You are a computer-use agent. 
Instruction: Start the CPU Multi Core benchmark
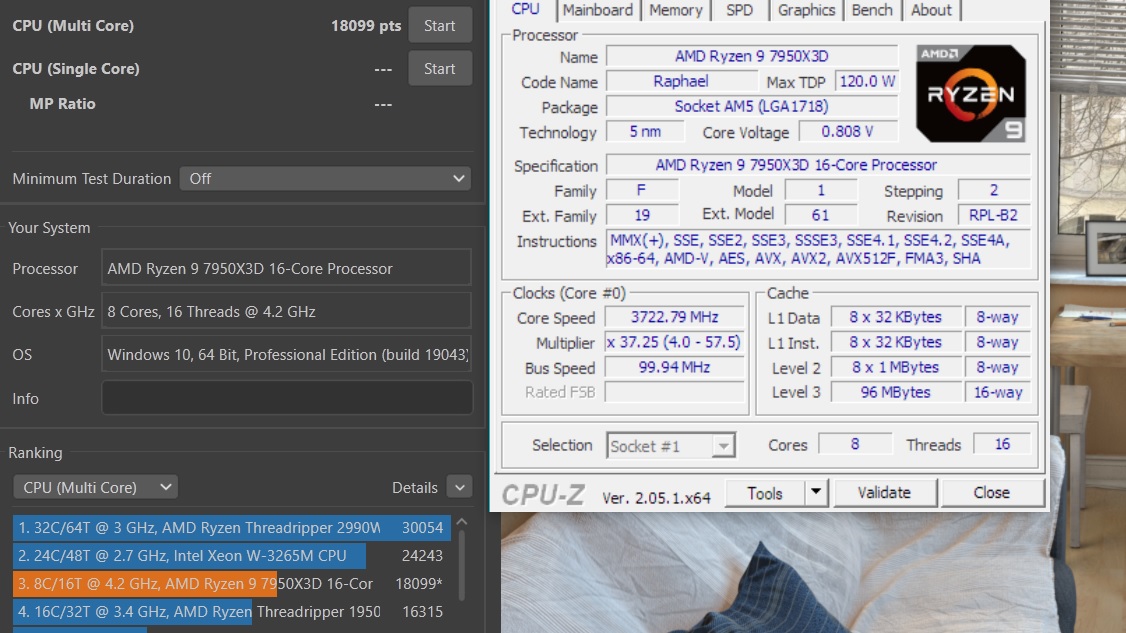pyautogui.click(x=439, y=25)
